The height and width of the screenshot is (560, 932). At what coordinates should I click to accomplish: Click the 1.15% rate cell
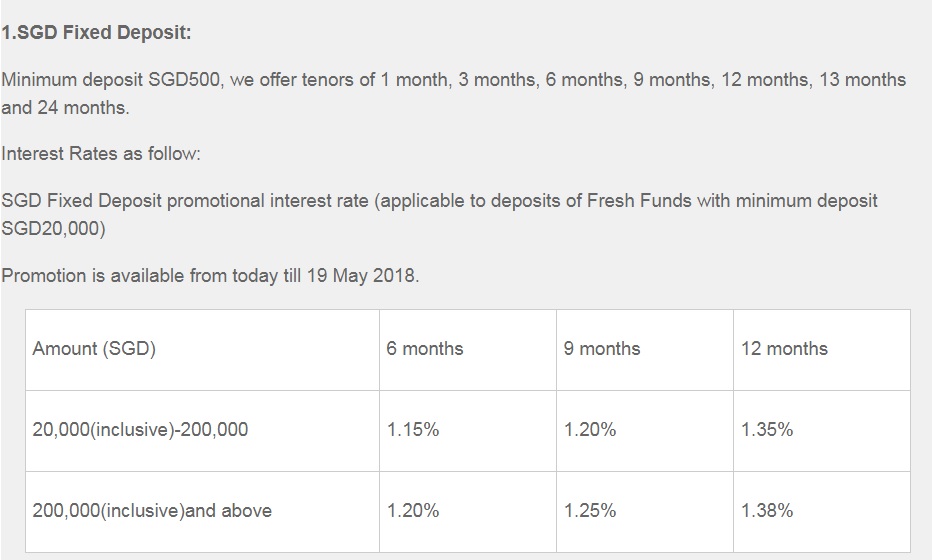(x=413, y=430)
